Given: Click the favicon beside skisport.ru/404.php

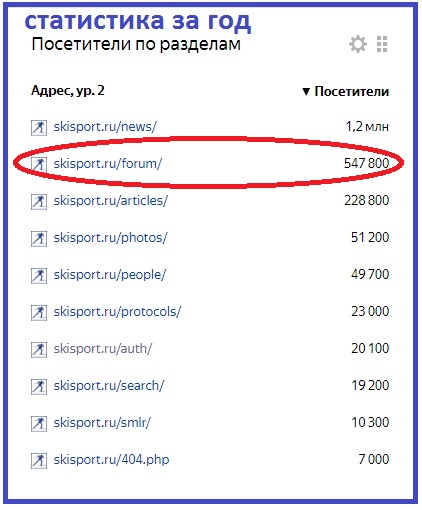Looking at the screenshot, I should coord(39,461).
